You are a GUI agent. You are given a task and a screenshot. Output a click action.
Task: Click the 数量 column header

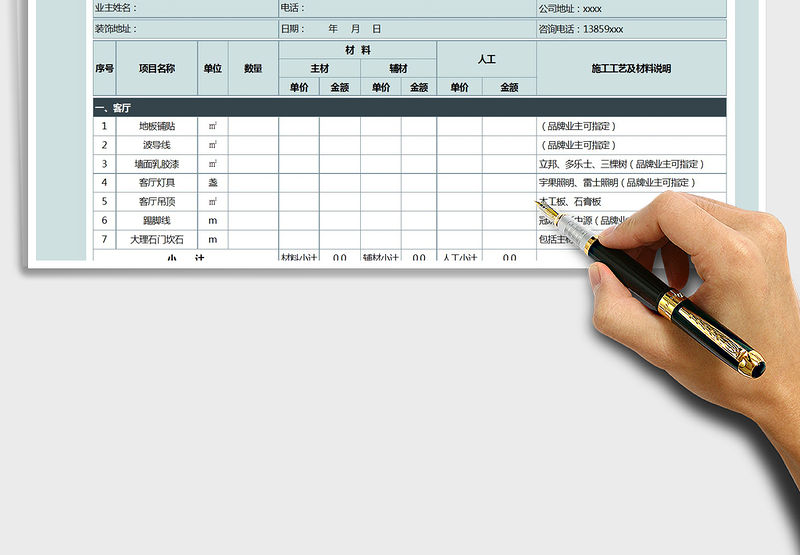pyautogui.click(x=253, y=68)
